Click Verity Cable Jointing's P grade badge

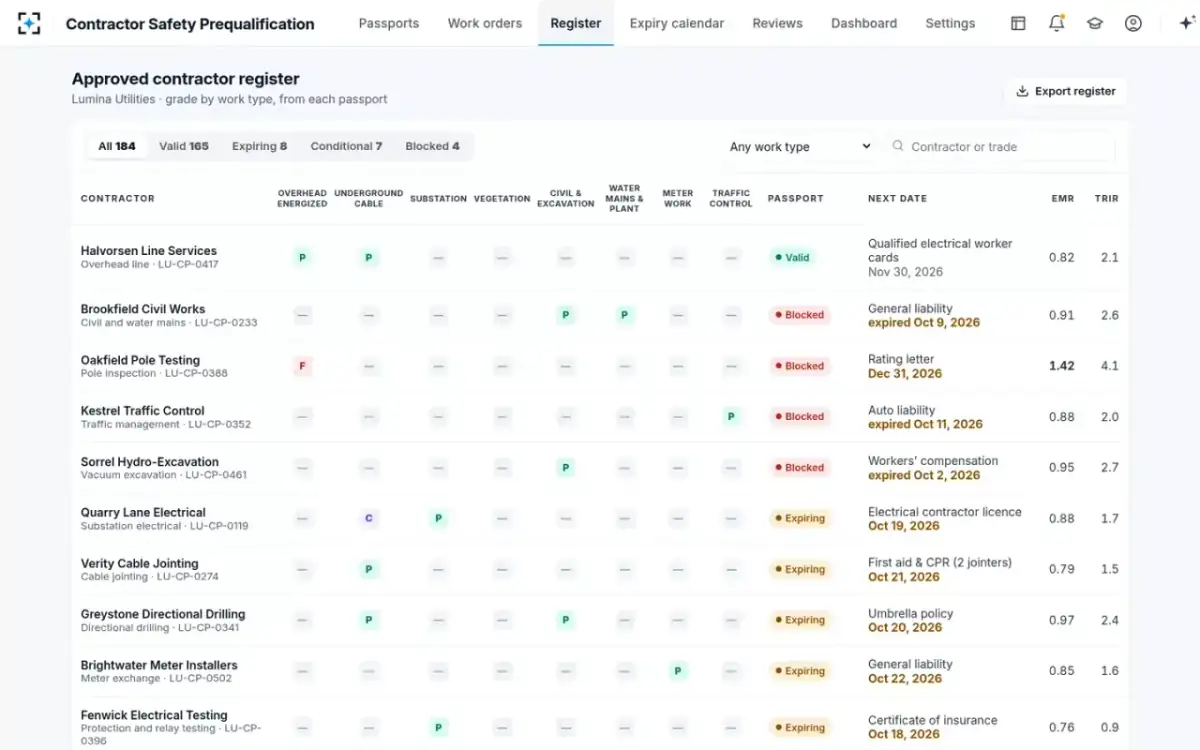pos(369,569)
